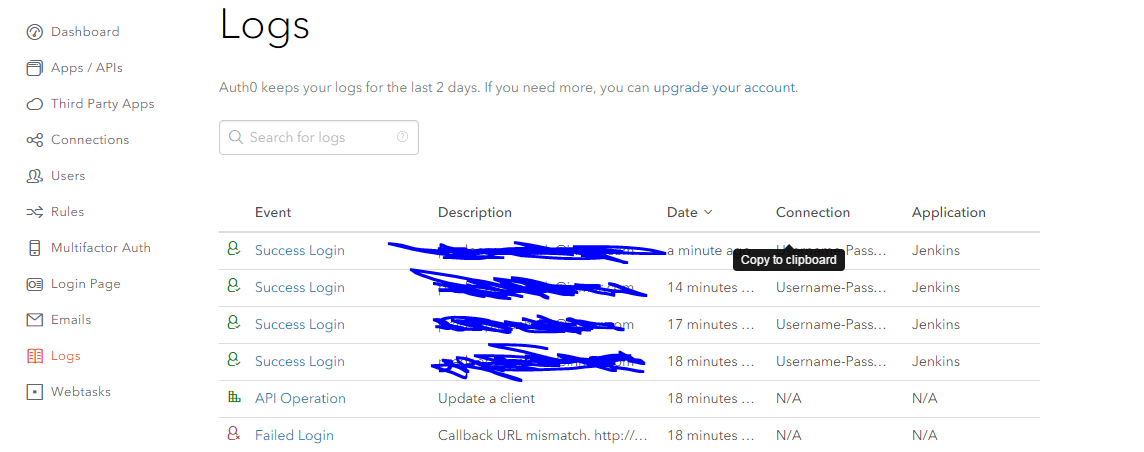Screen dimensions: 1144x452
Task: Go to Login Page settings
Action: 86,284
